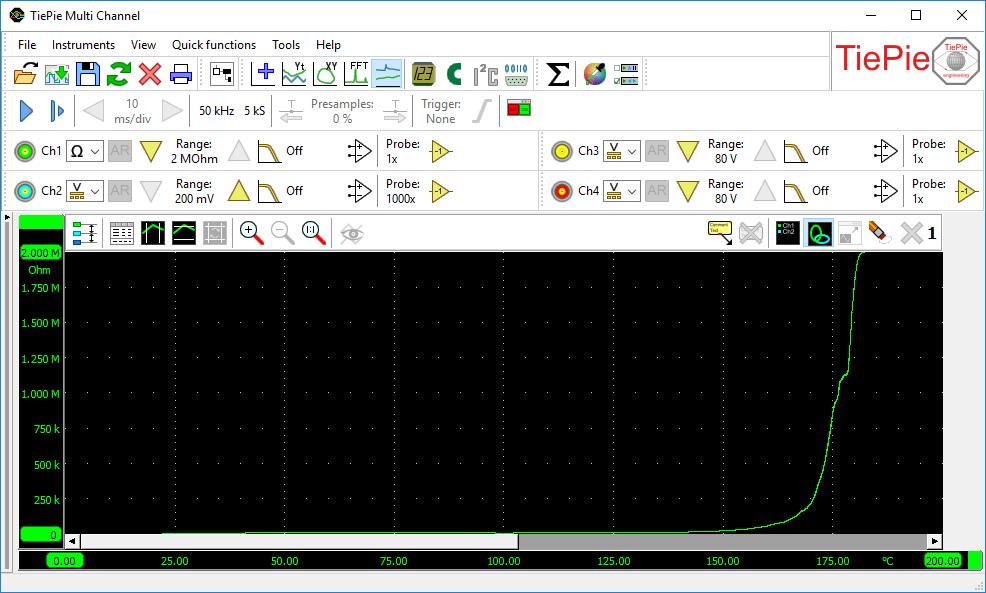Image resolution: width=986 pixels, height=593 pixels.
Task: Create an XY graph
Action: pyautogui.click(x=326, y=74)
